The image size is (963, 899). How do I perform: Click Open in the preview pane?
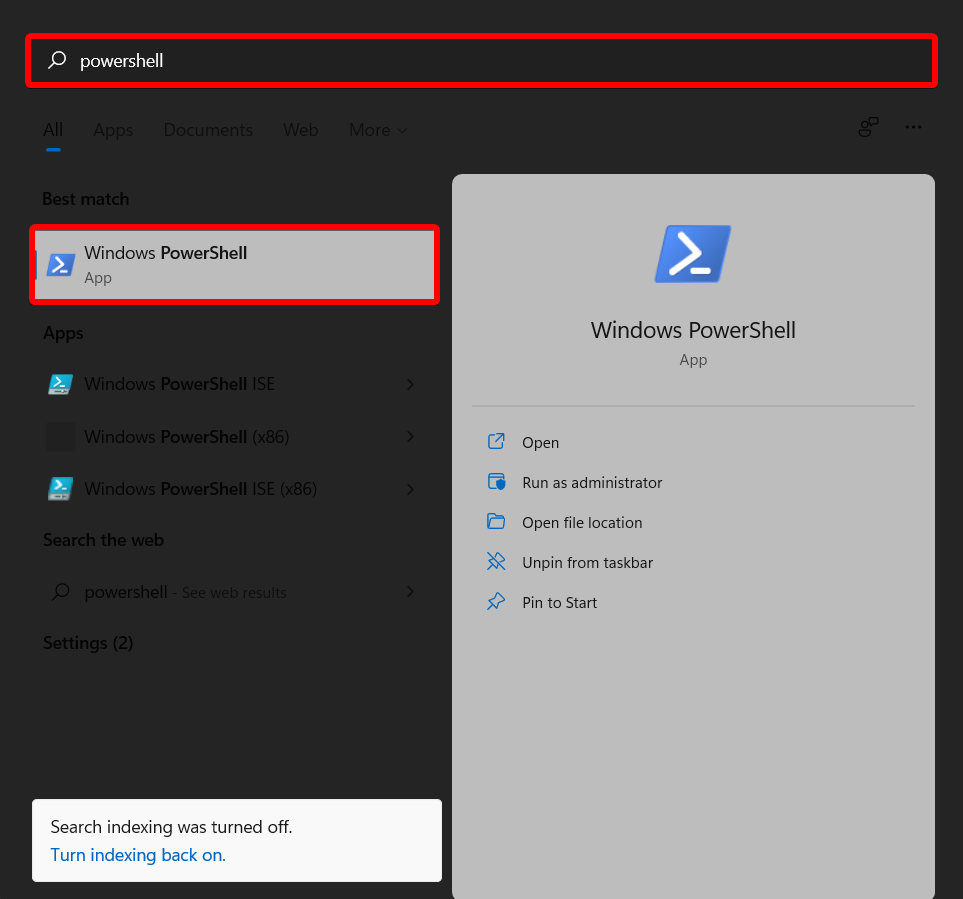540,443
